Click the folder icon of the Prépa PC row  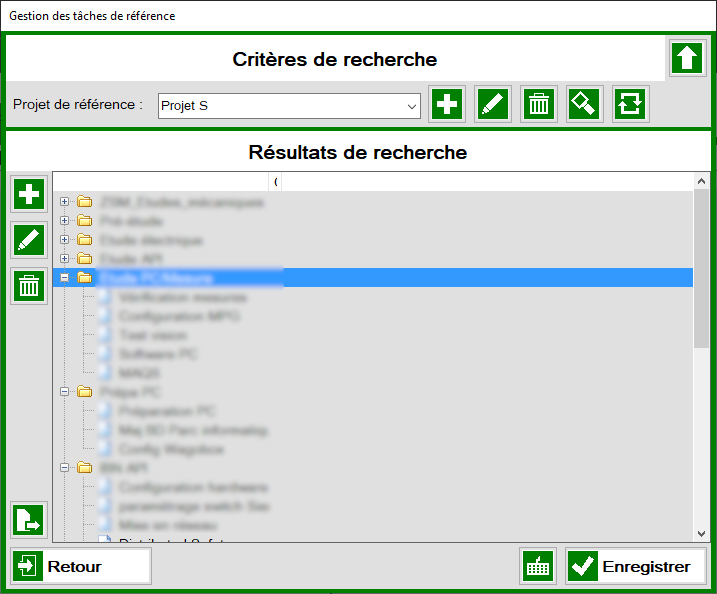[85, 392]
